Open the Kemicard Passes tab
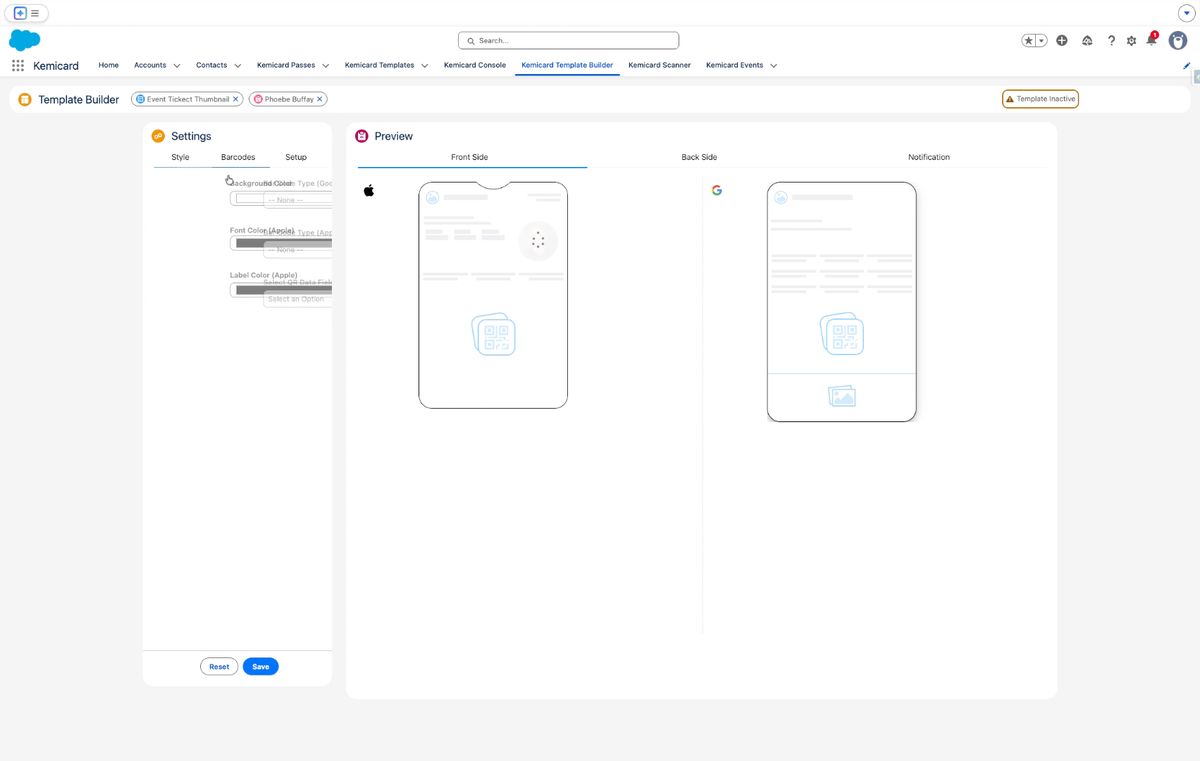The image size is (1200, 761). pos(286,65)
